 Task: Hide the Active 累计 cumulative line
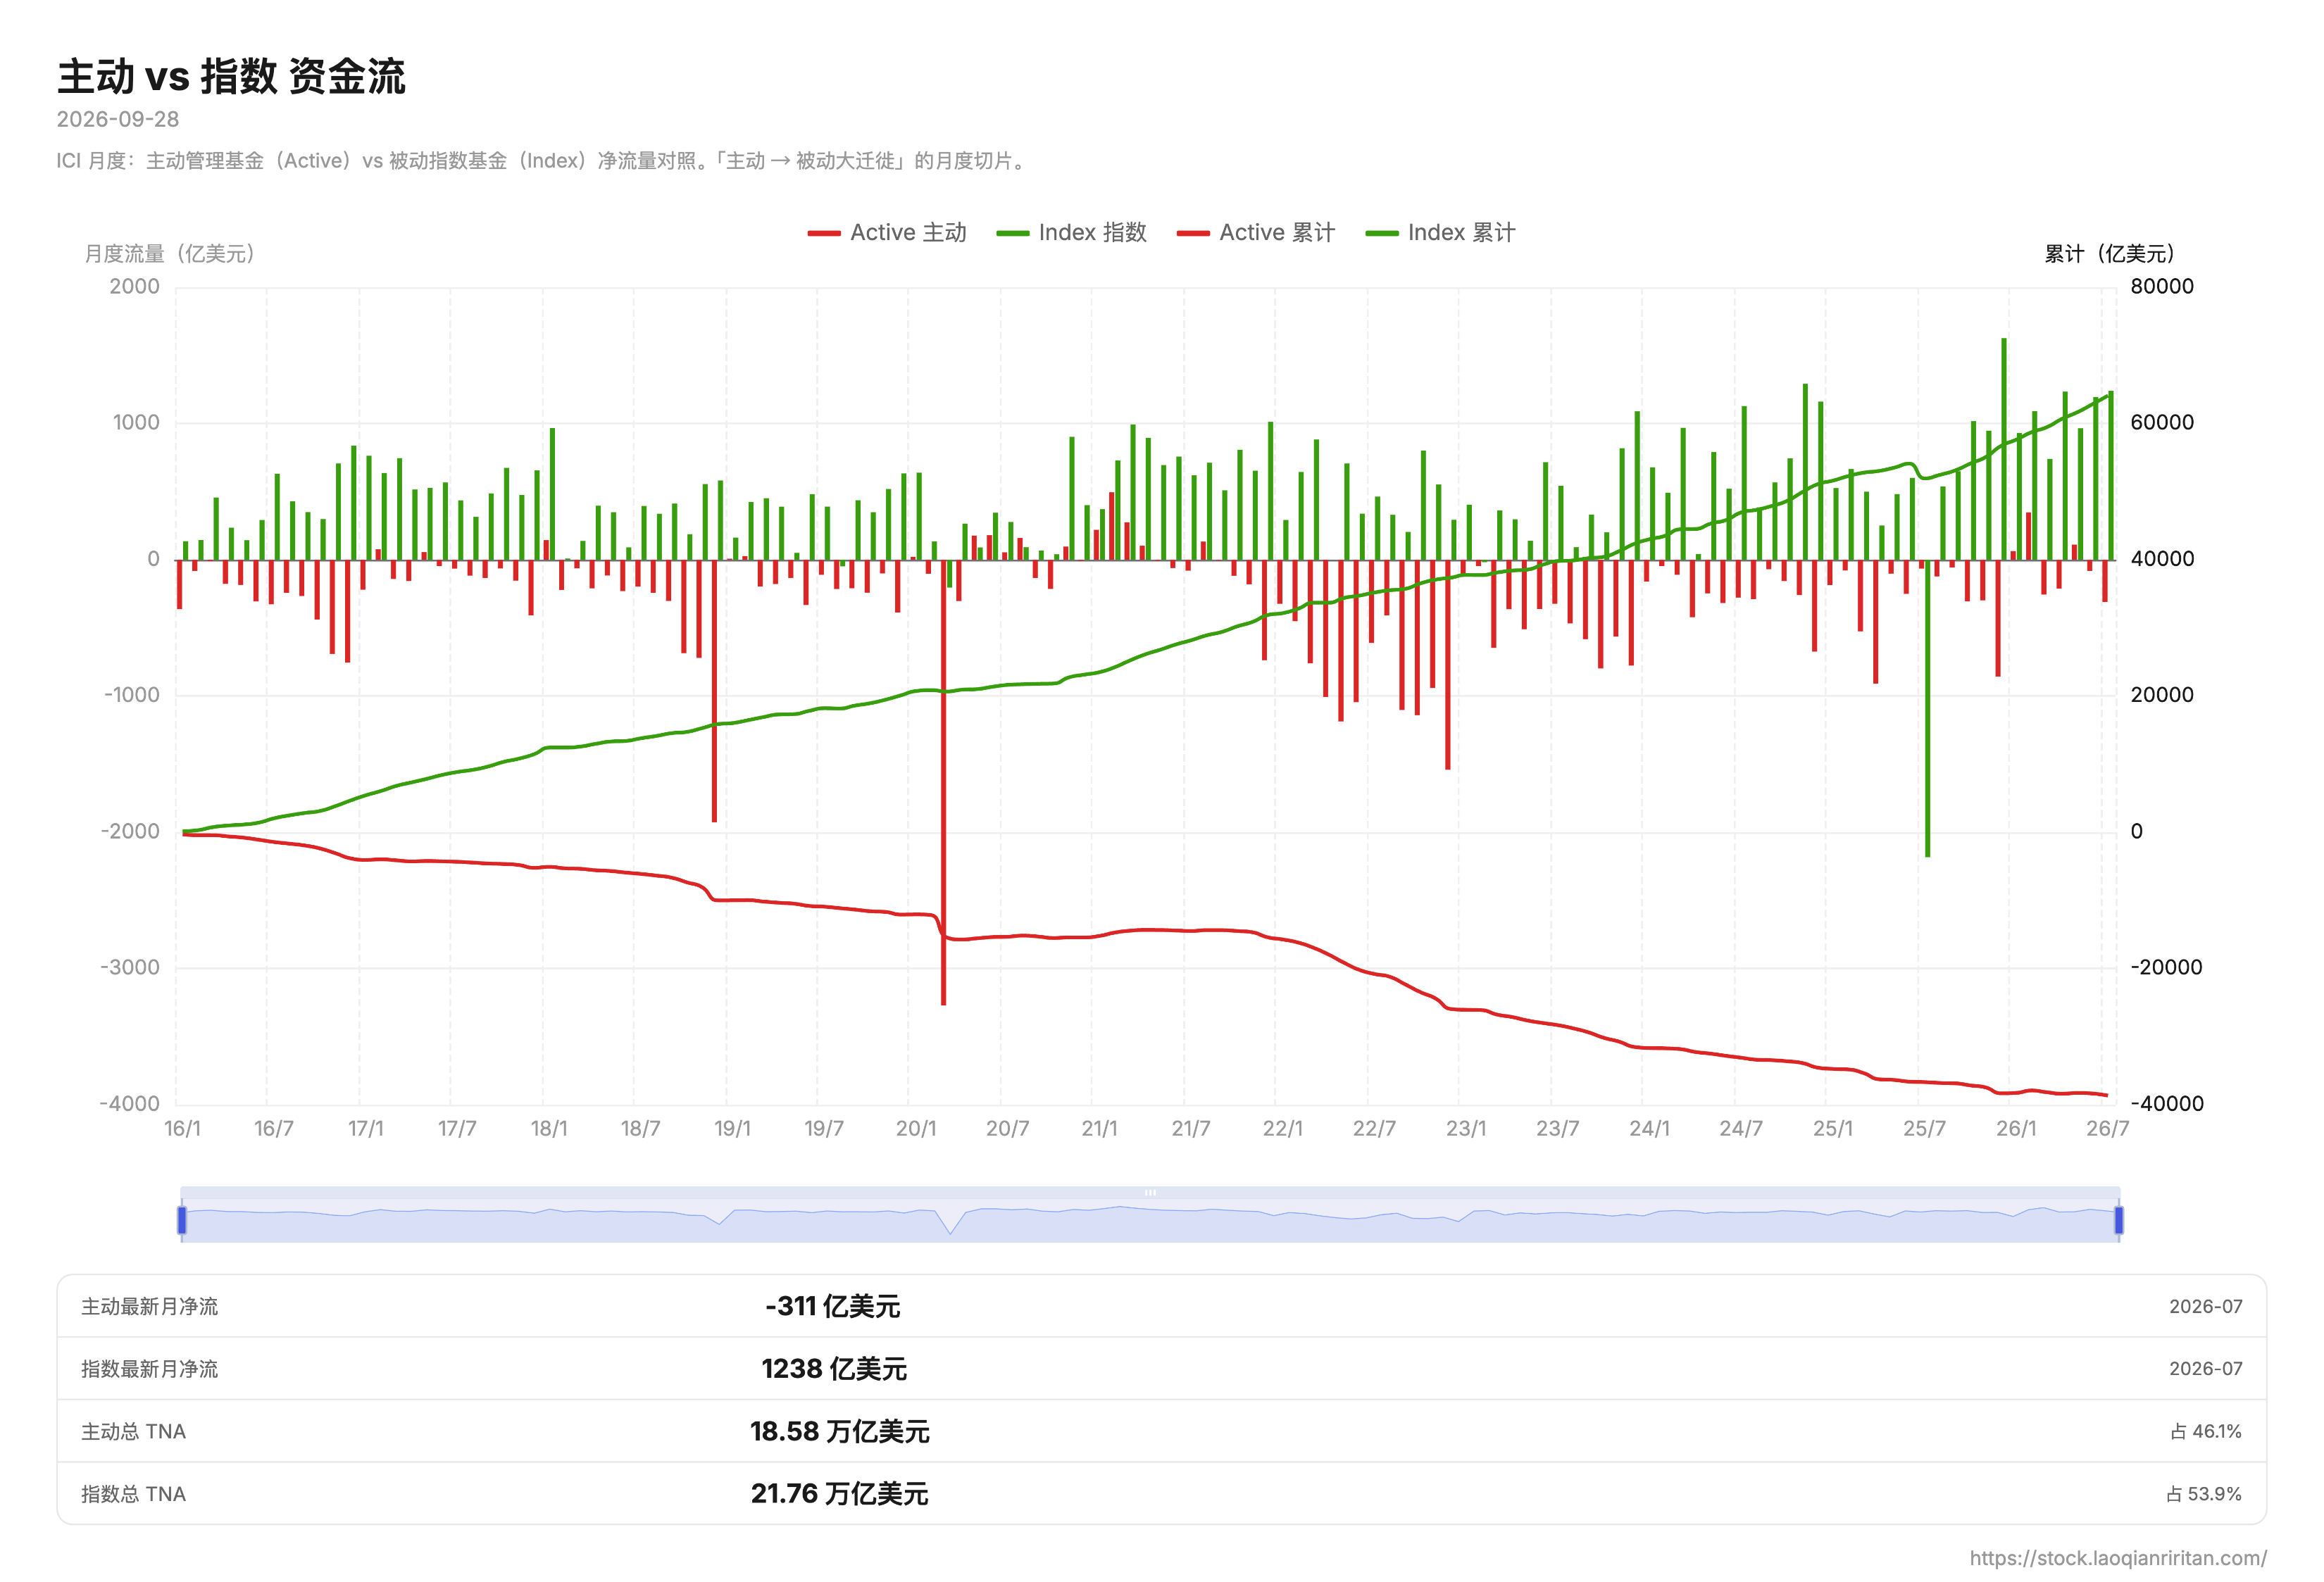pyautogui.click(x=1256, y=233)
